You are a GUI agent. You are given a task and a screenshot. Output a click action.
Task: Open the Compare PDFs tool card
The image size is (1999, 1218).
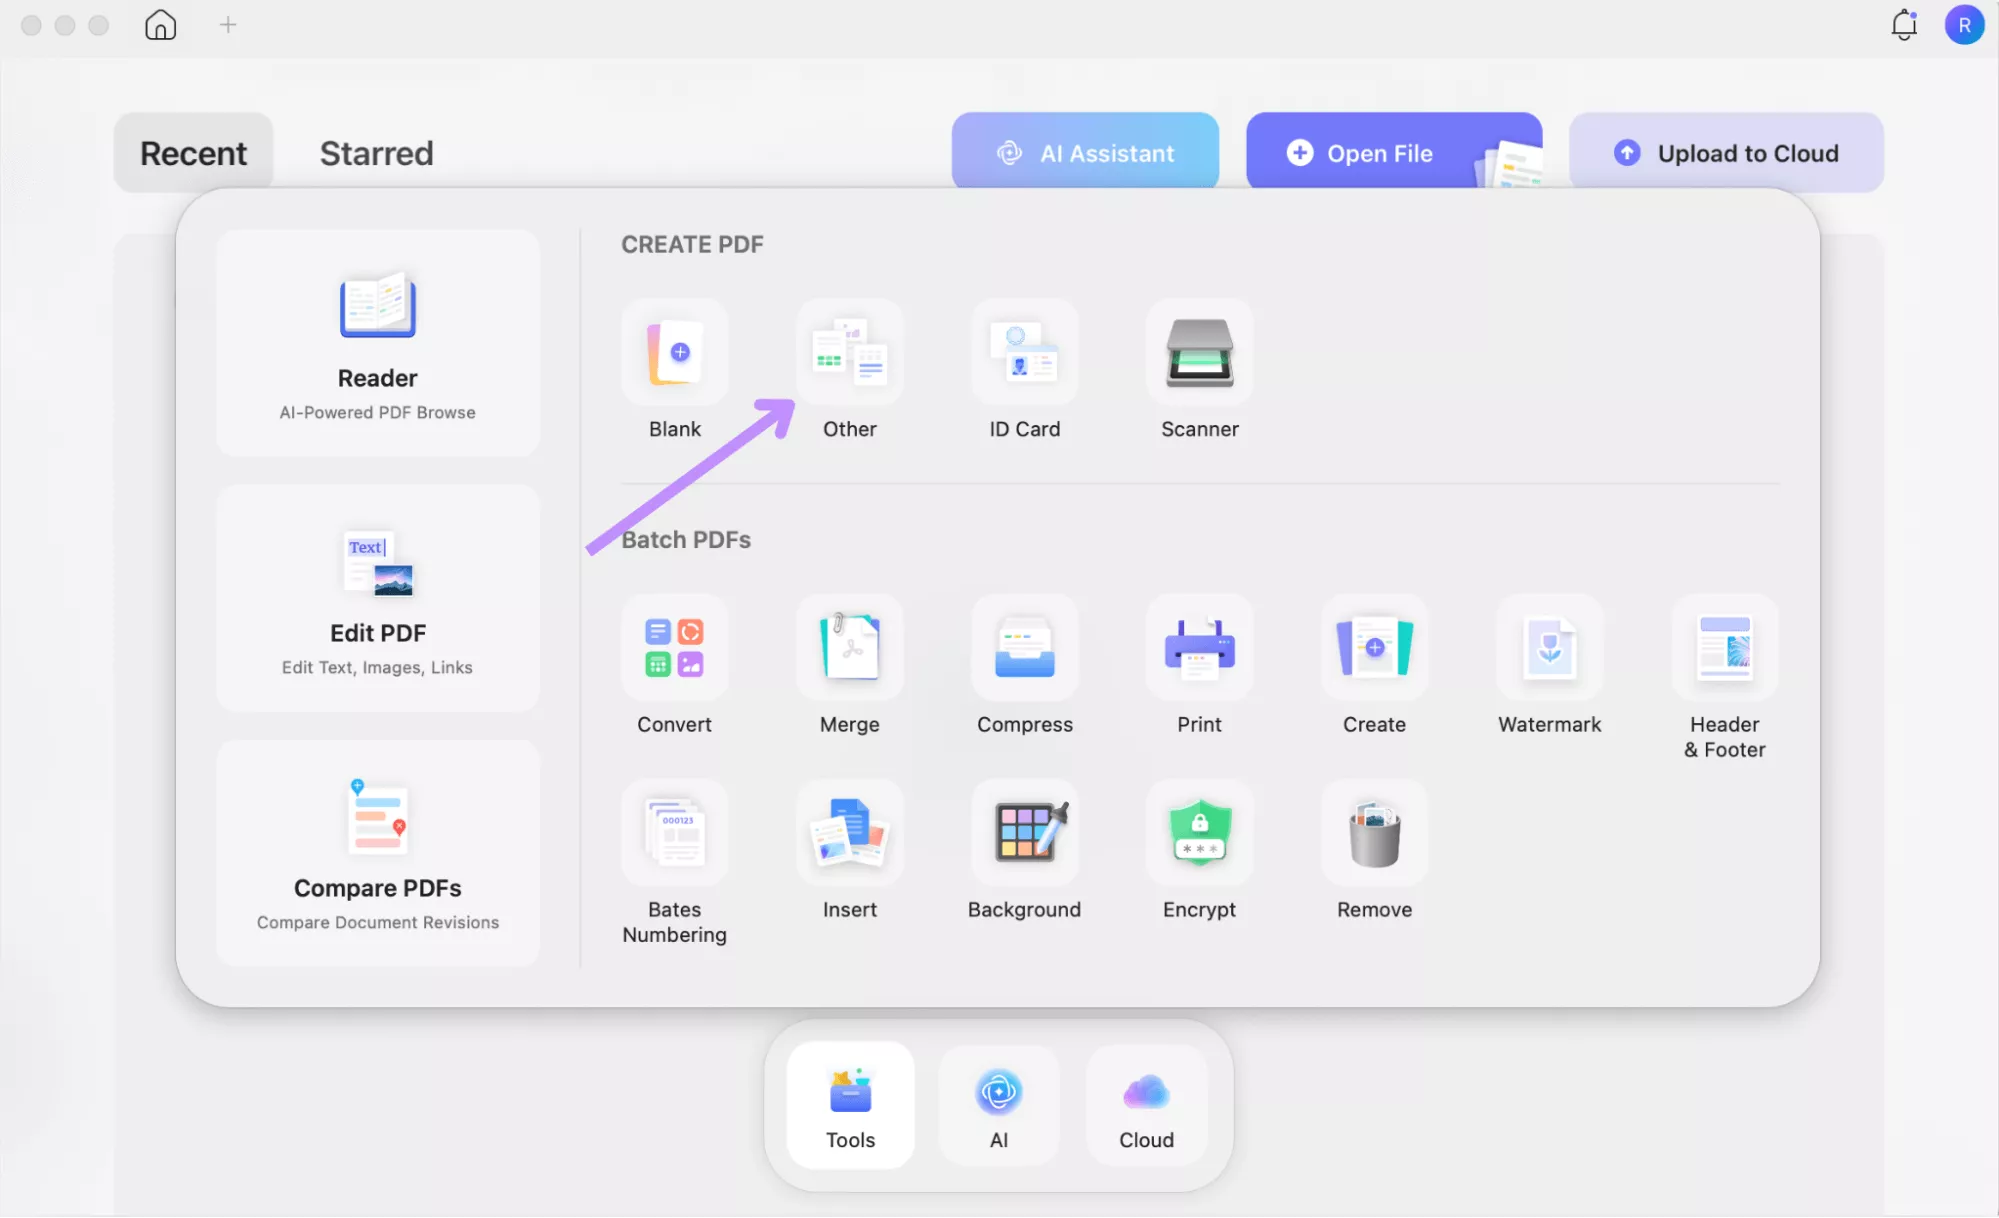pos(377,853)
